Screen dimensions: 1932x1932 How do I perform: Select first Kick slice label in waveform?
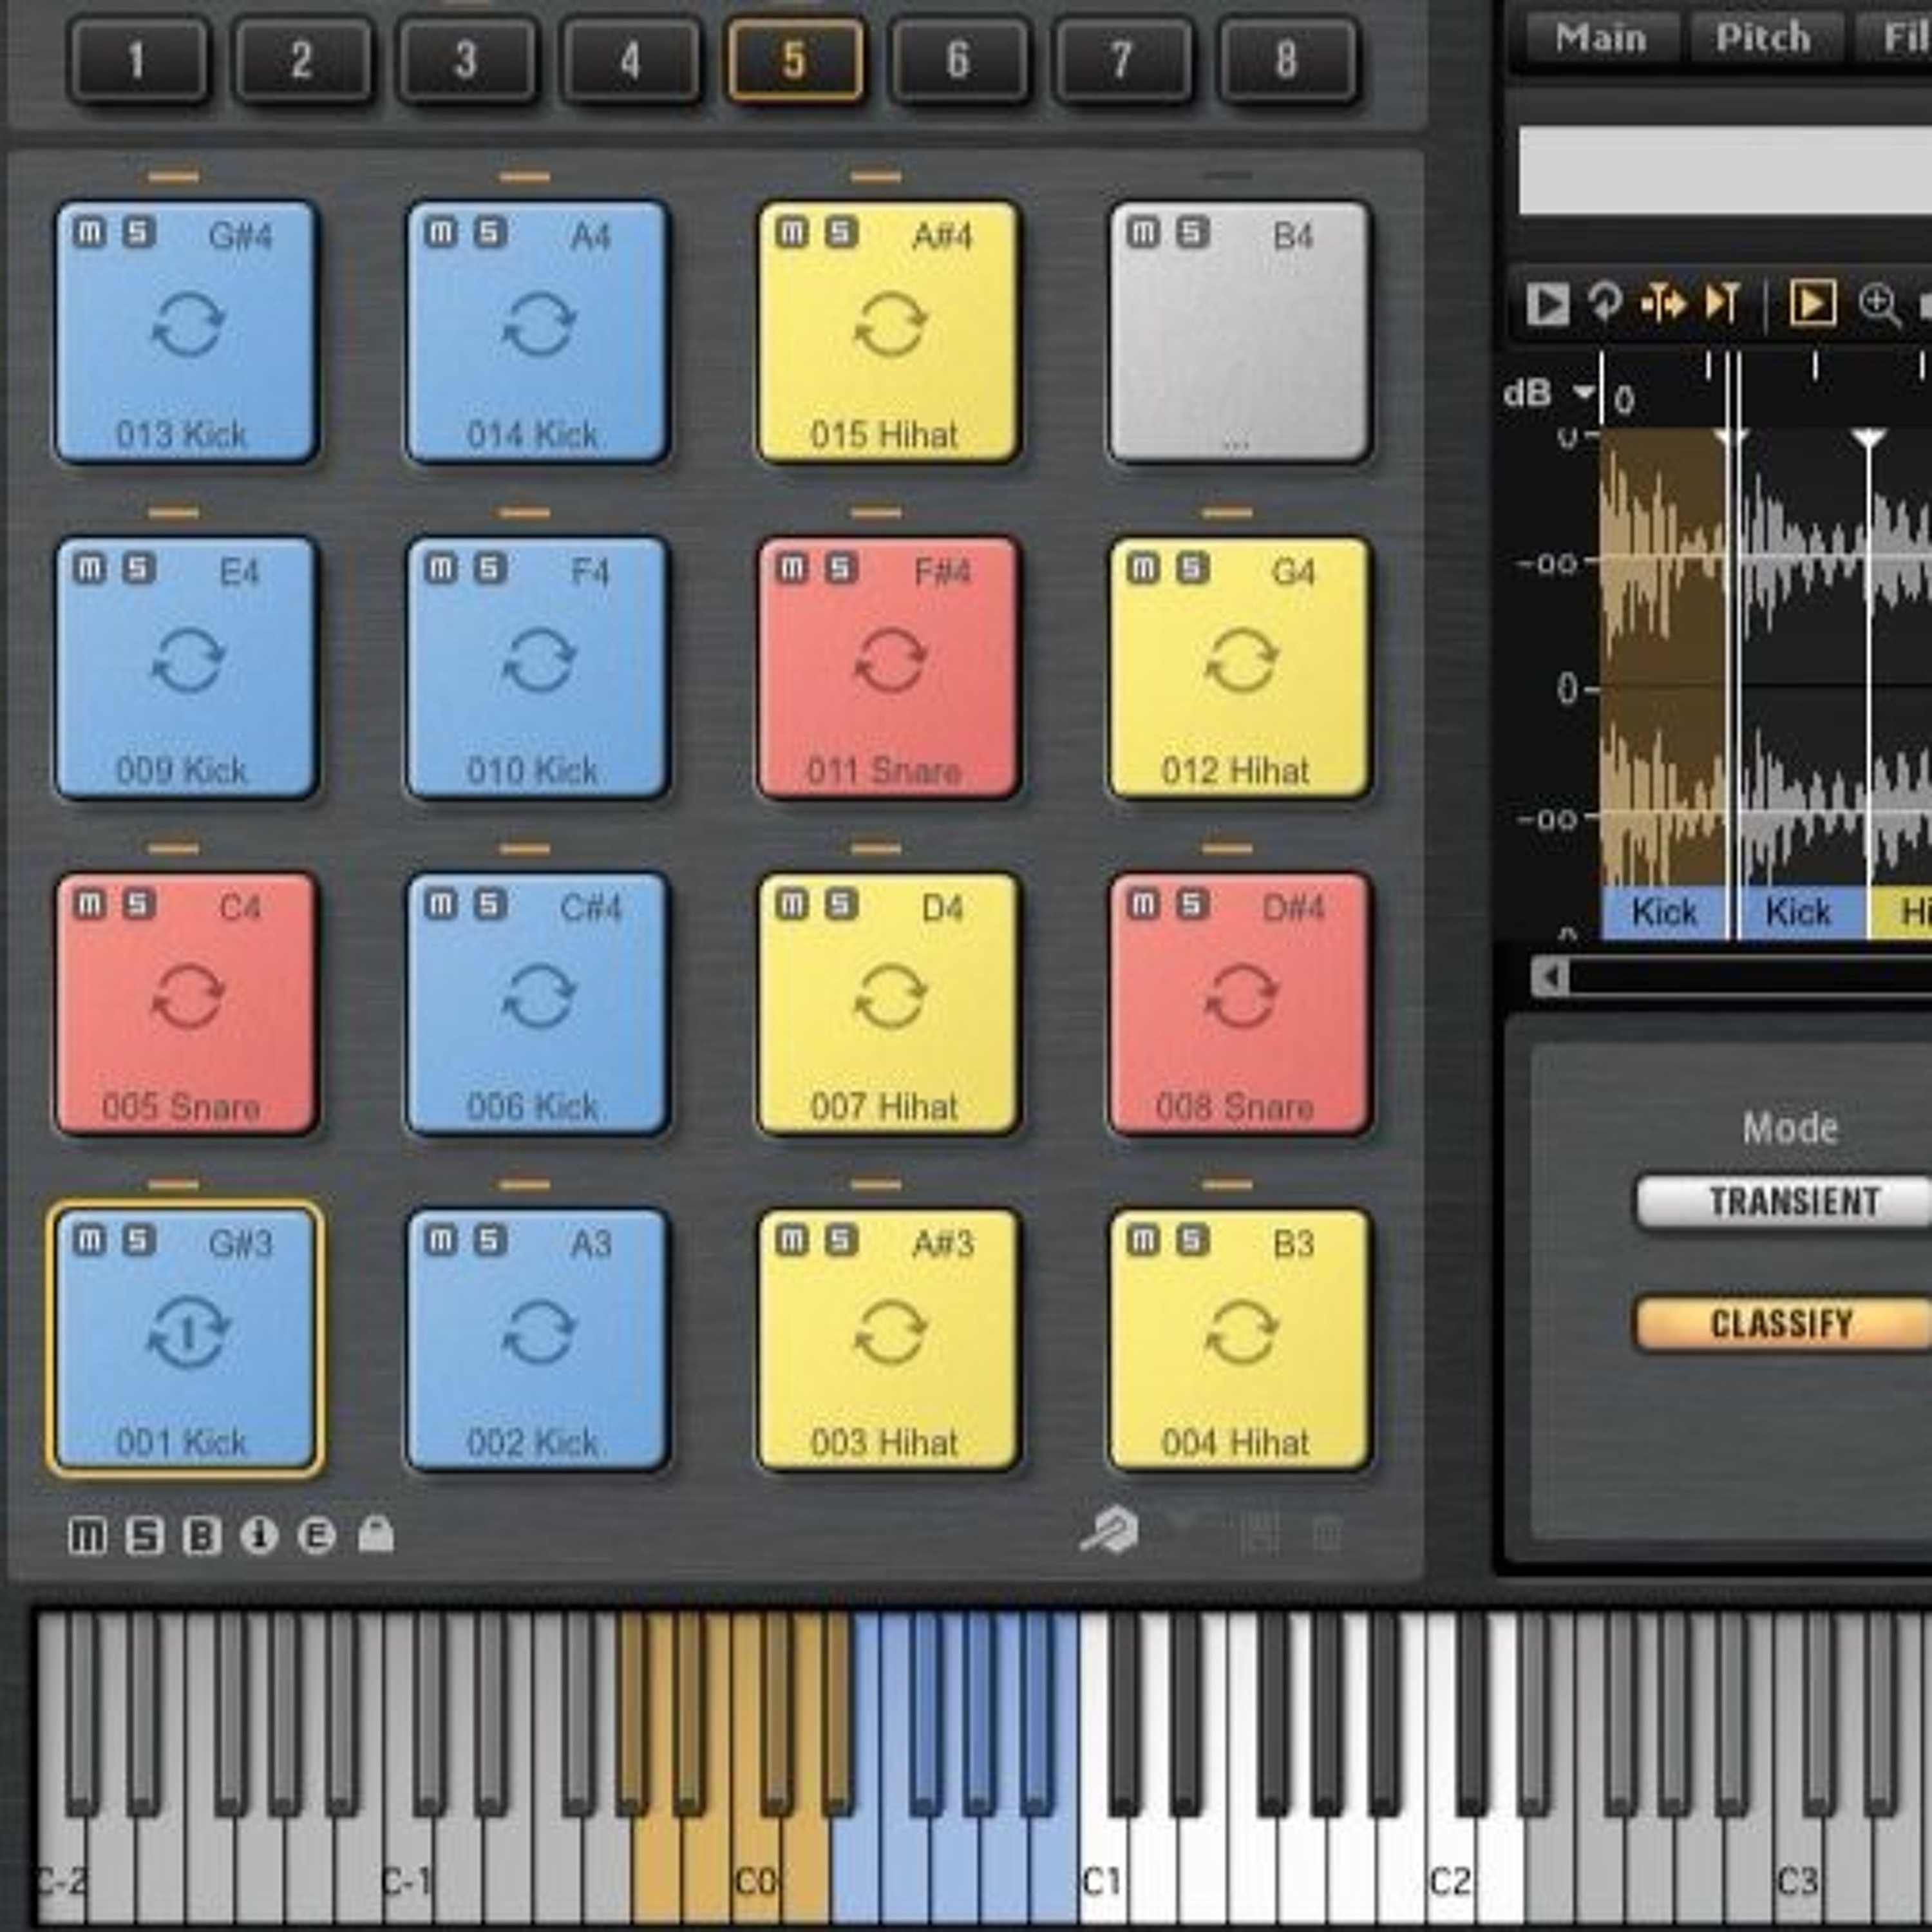click(x=1664, y=912)
